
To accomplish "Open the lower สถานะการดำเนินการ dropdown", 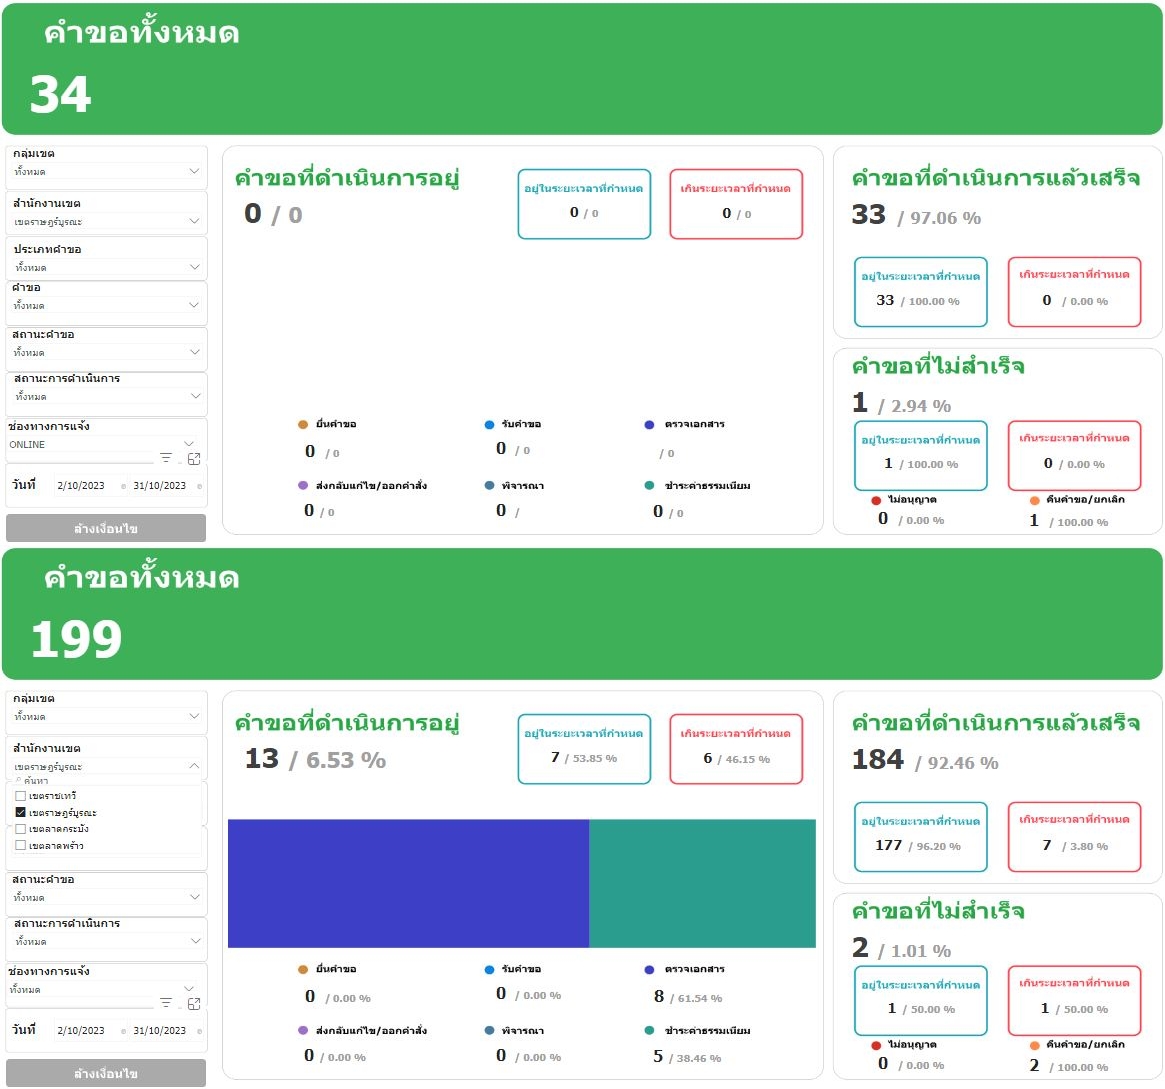I will coord(194,942).
